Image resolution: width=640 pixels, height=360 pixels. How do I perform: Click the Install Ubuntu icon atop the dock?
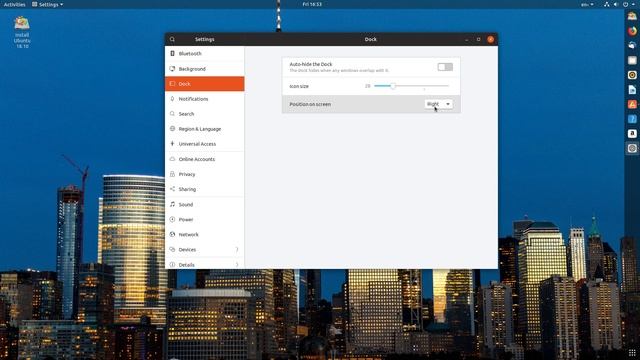click(632, 16)
